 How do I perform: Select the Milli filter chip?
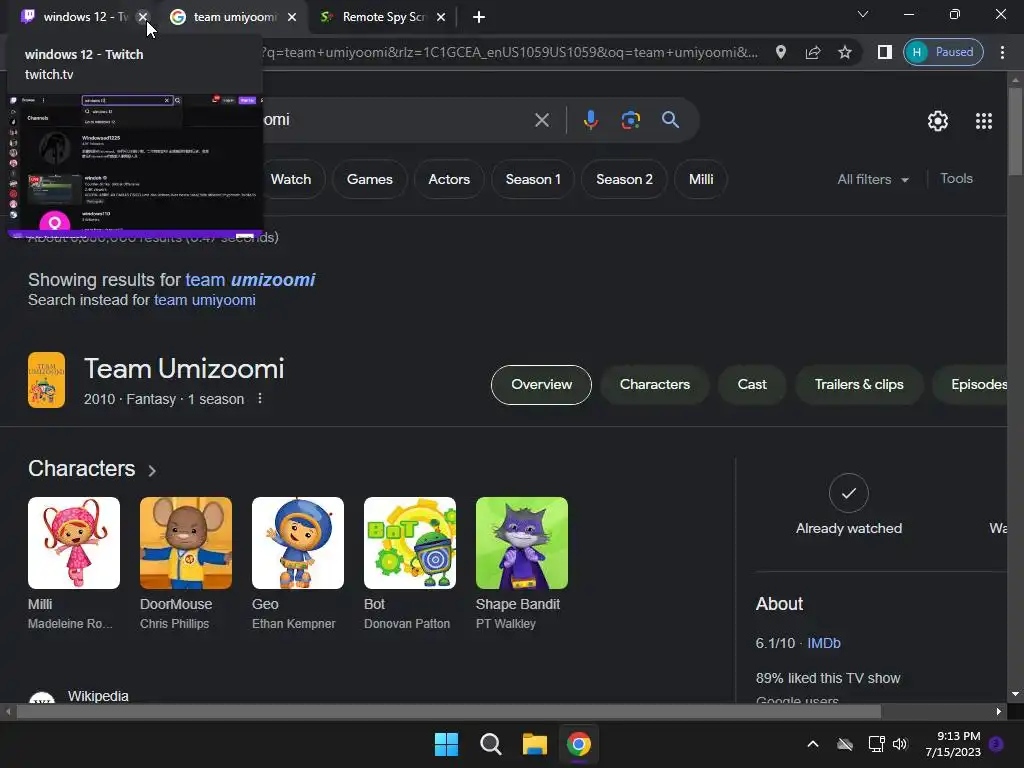pyautogui.click(x=701, y=180)
